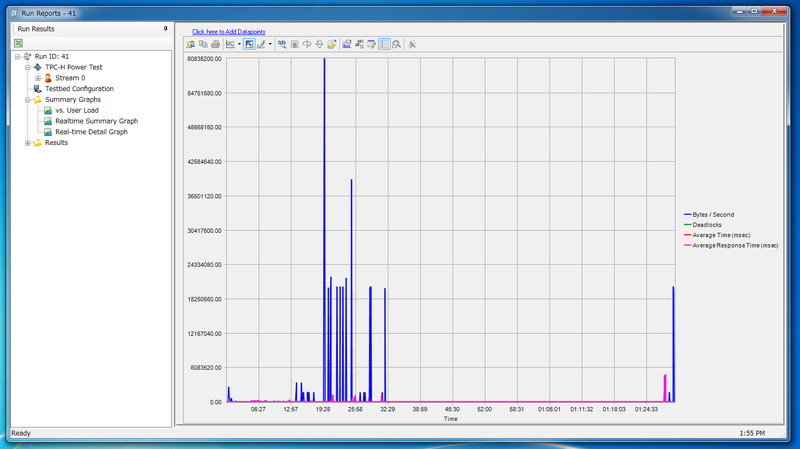Toggle the 3D view icon
The height and width of the screenshot is (449, 800).
[x=282, y=44]
